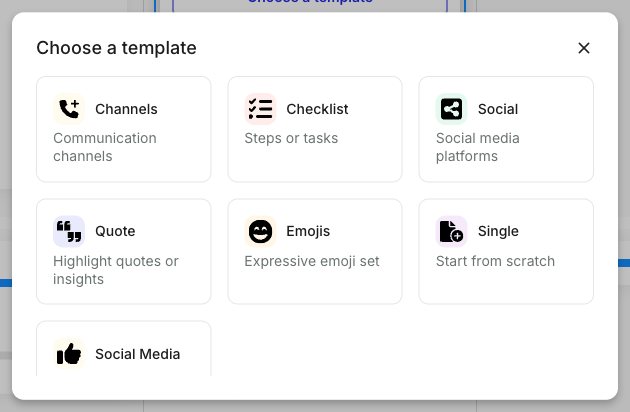Open the Social Media template title
This screenshot has width=630, height=412.
[x=137, y=354]
